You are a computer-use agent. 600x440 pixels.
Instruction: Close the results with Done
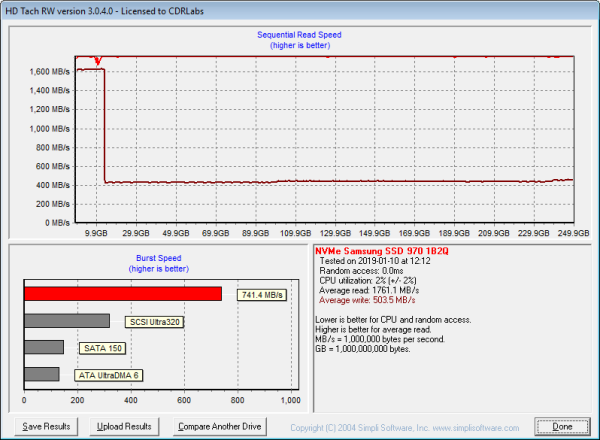[x=562, y=426]
